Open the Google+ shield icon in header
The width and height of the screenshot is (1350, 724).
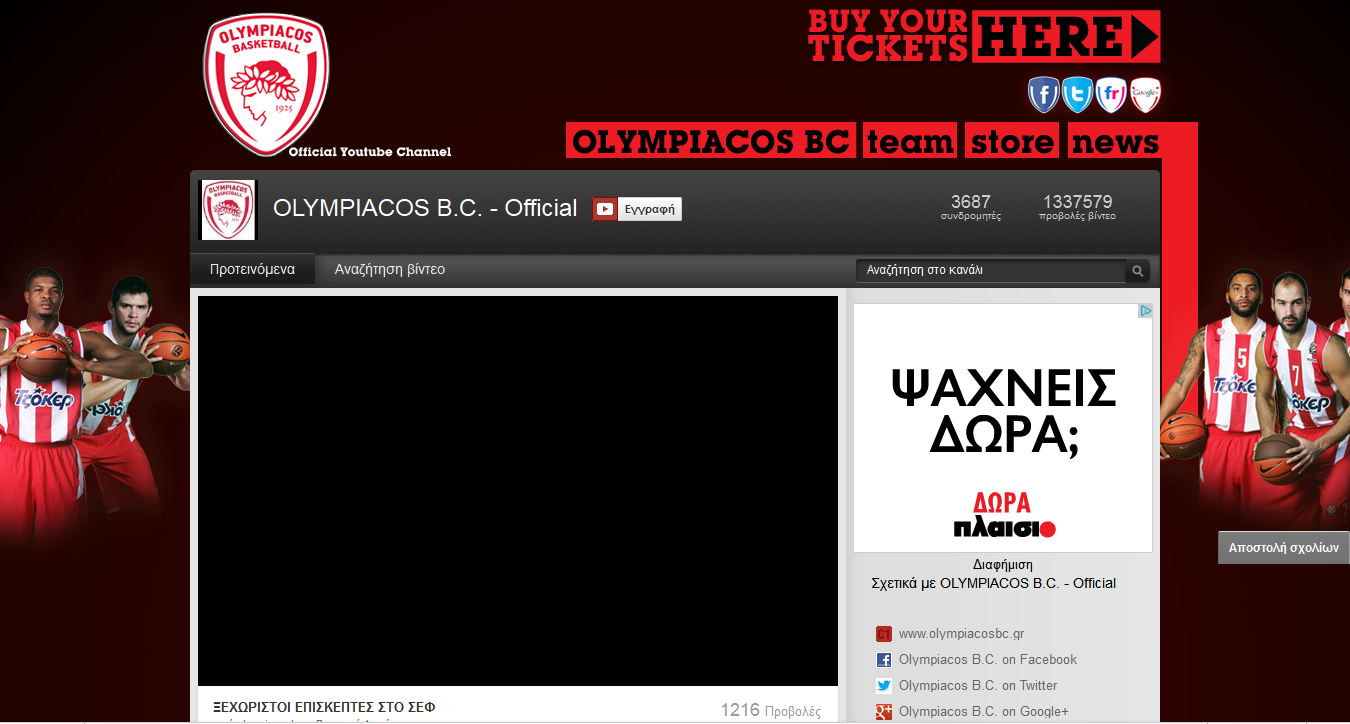(x=1145, y=95)
